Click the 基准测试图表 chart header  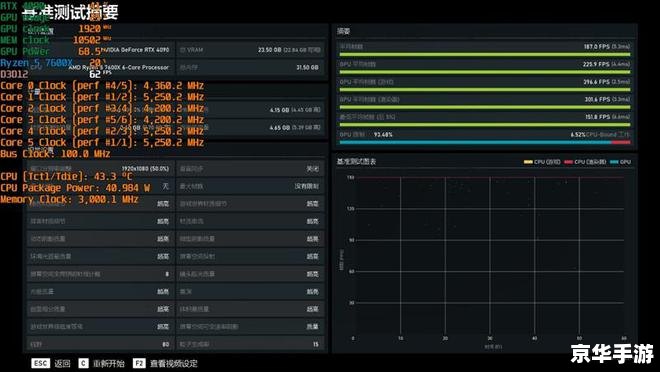[356, 161]
